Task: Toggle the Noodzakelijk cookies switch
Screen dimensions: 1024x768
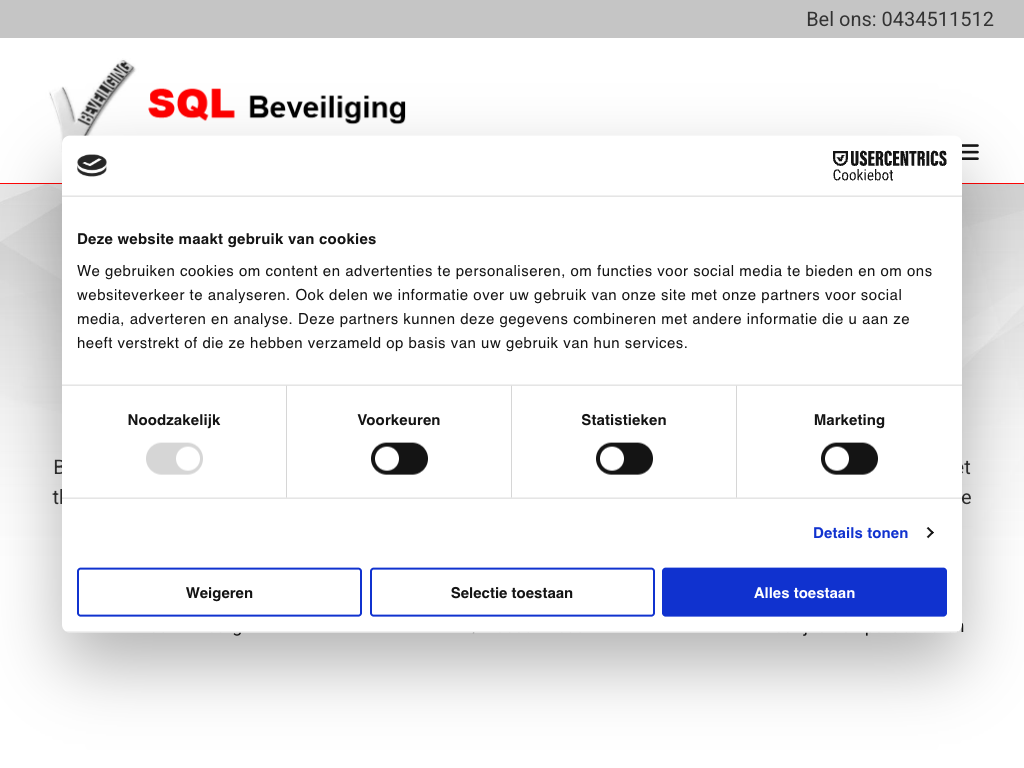Action: click(x=174, y=459)
